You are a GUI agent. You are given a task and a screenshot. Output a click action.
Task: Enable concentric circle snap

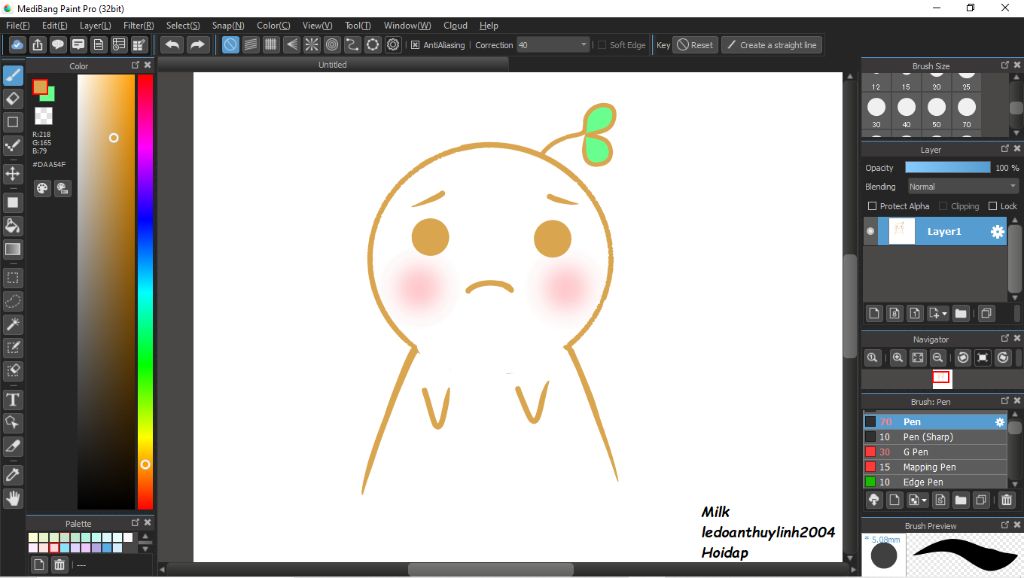(332, 45)
